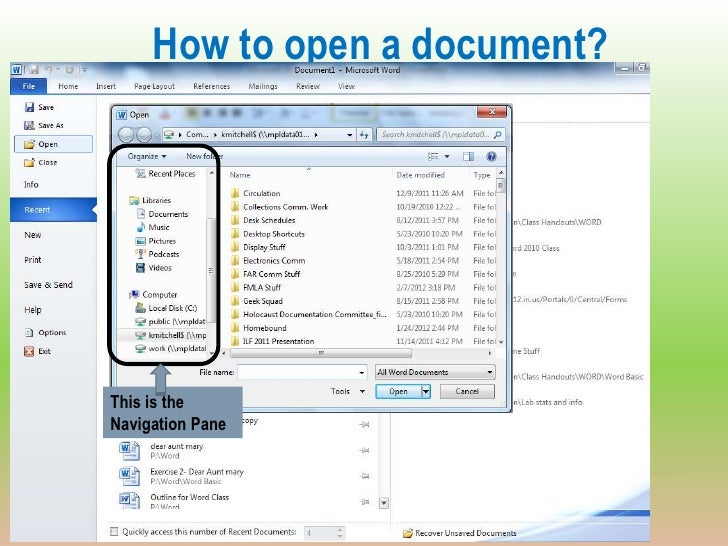Select Recent Places in navigation pane
Screen dimensions: 728x546
coord(165,174)
